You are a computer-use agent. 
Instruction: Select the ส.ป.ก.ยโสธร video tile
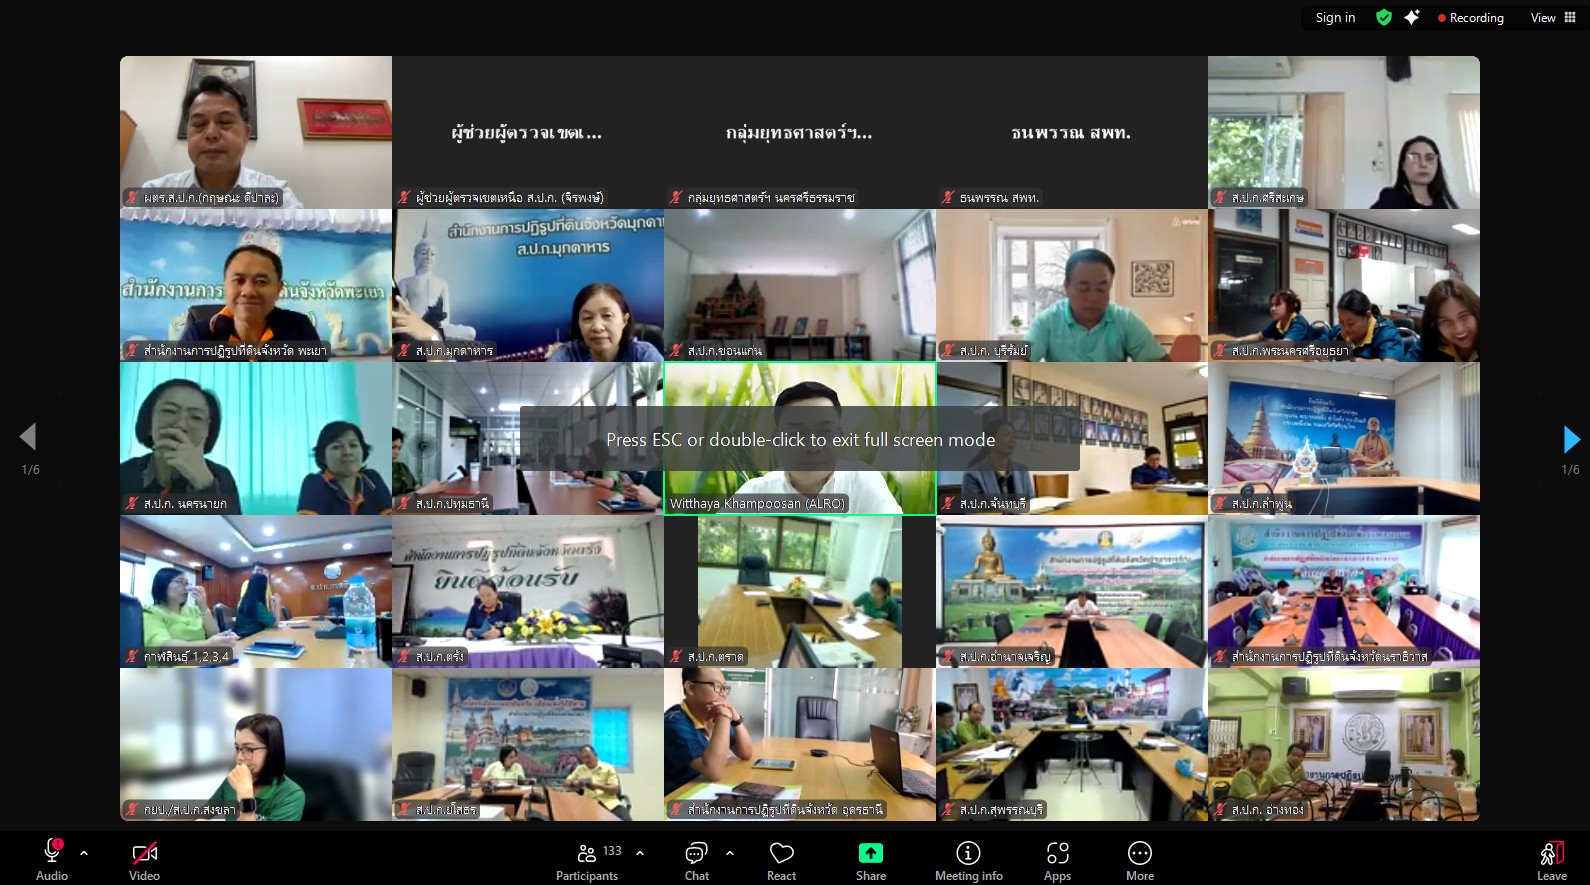click(528, 744)
